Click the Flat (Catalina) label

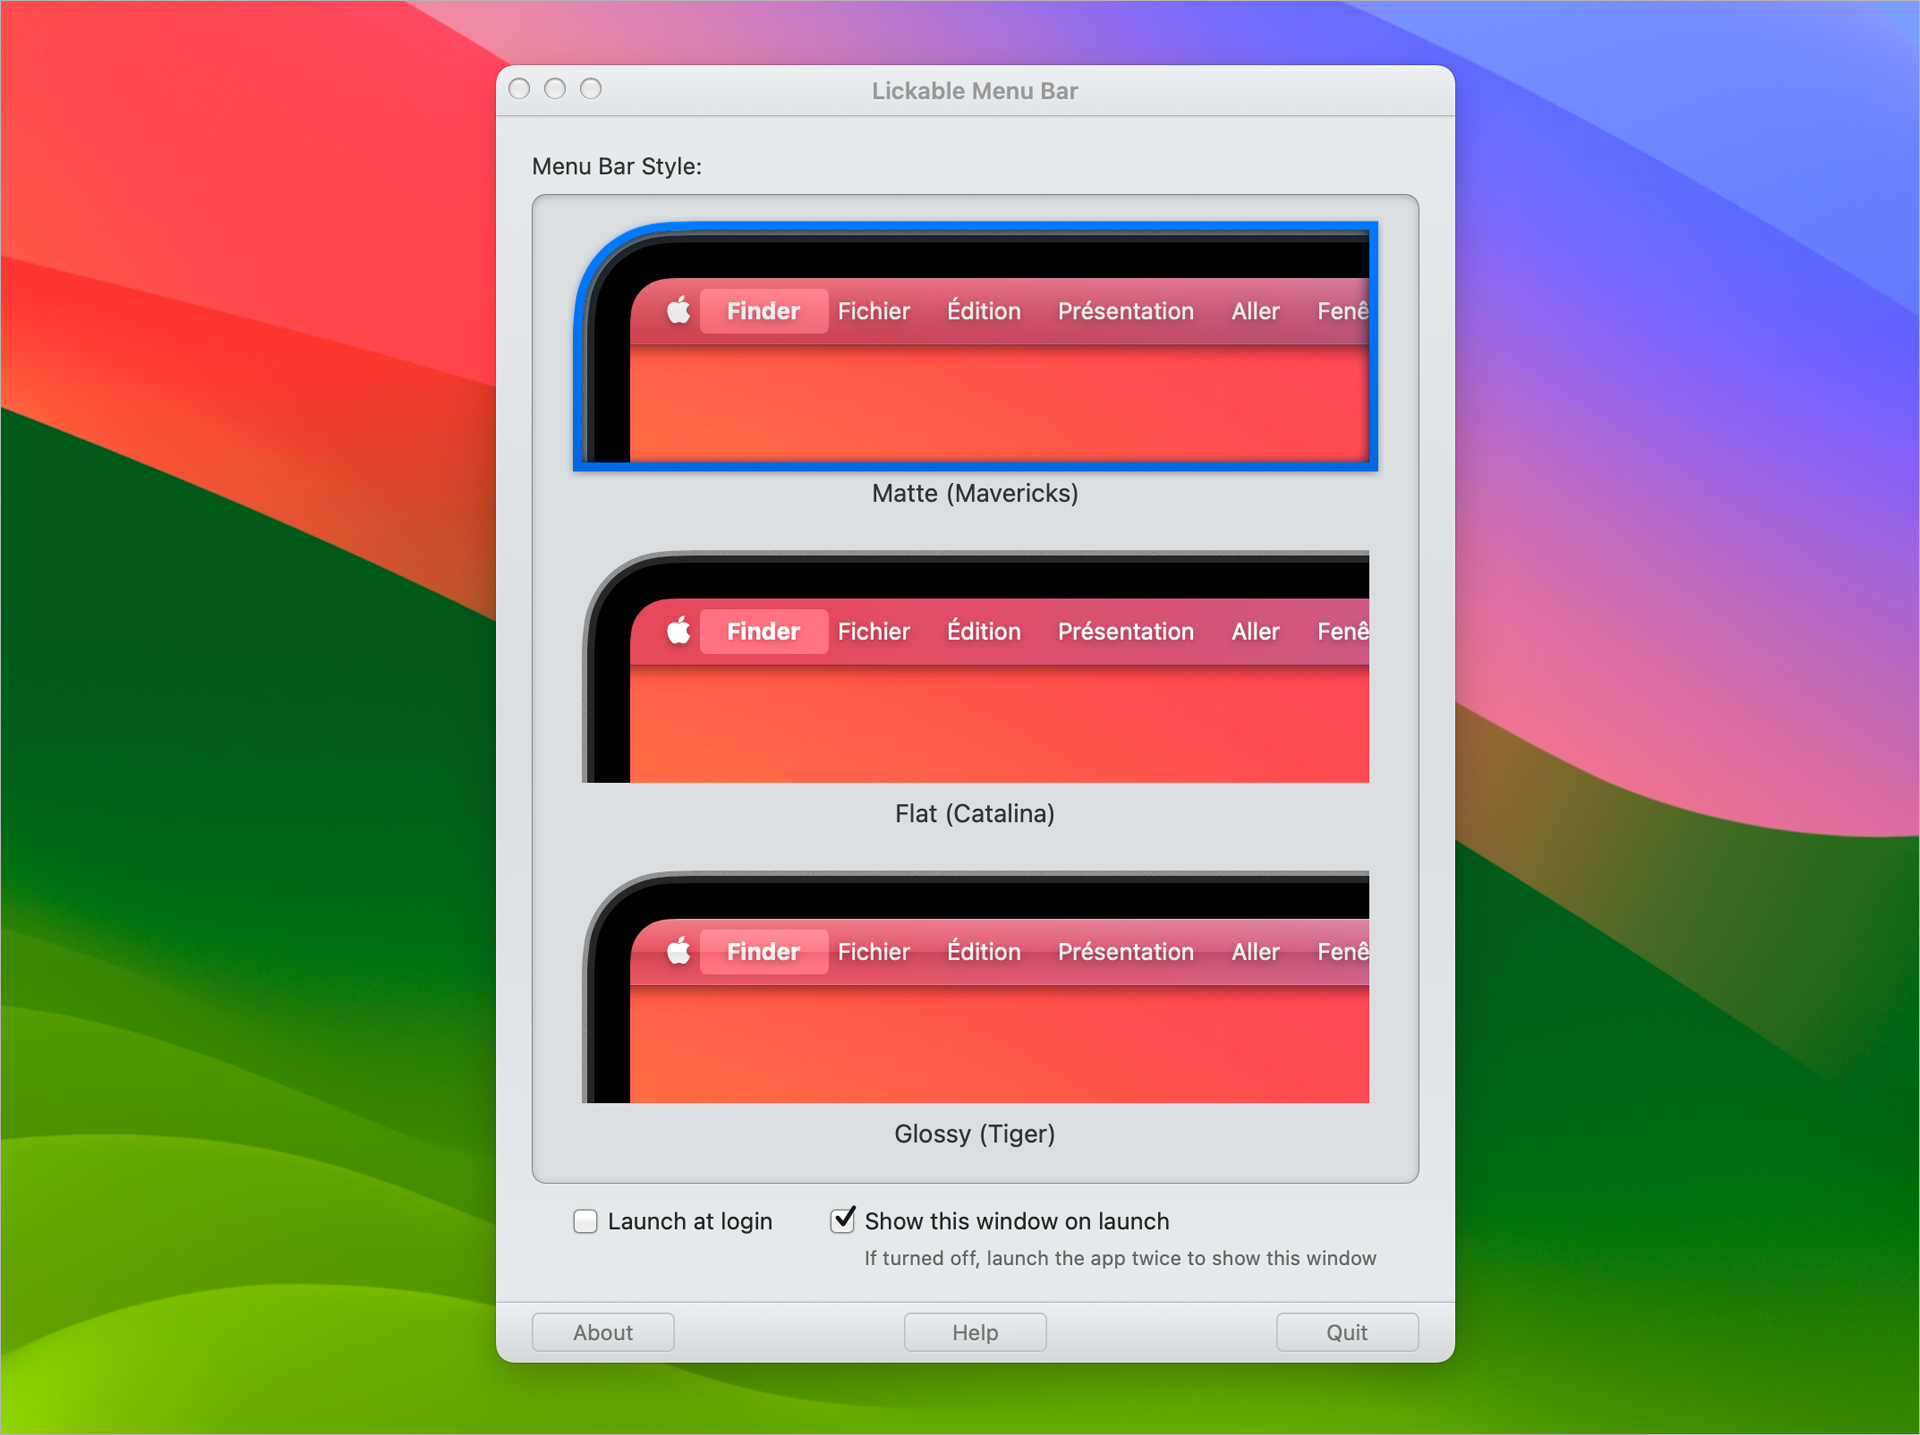[x=975, y=814]
